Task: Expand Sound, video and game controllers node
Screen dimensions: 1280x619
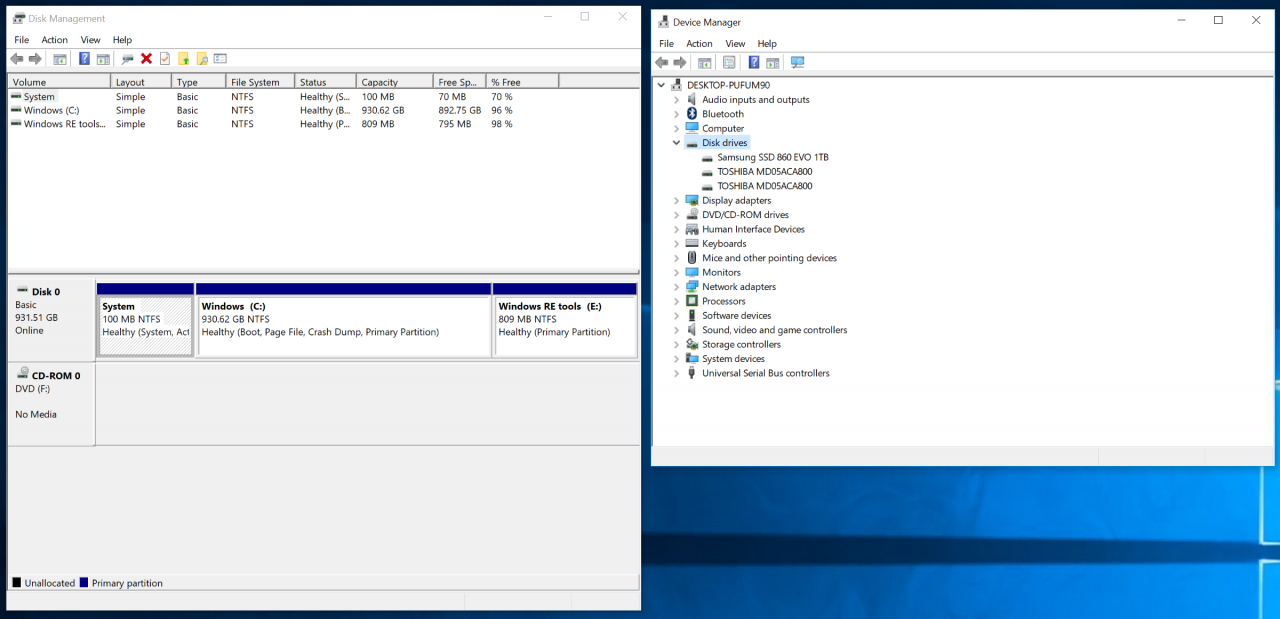Action: point(677,330)
